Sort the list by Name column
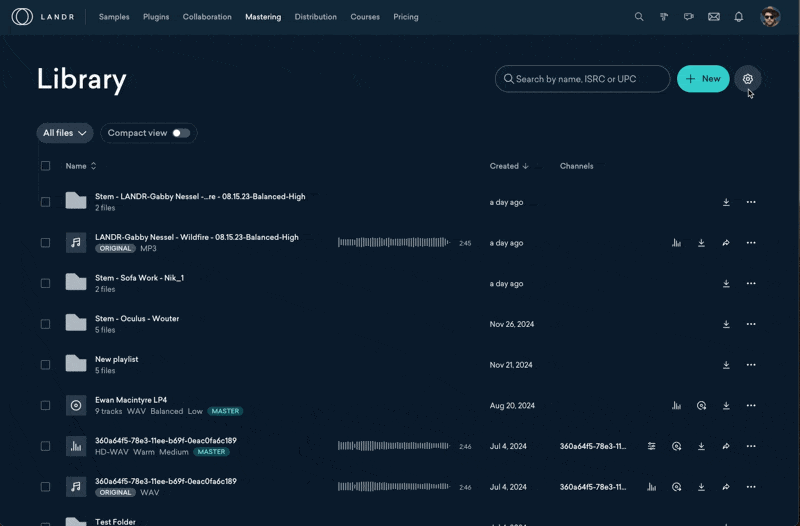800x526 pixels. tap(81, 166)
